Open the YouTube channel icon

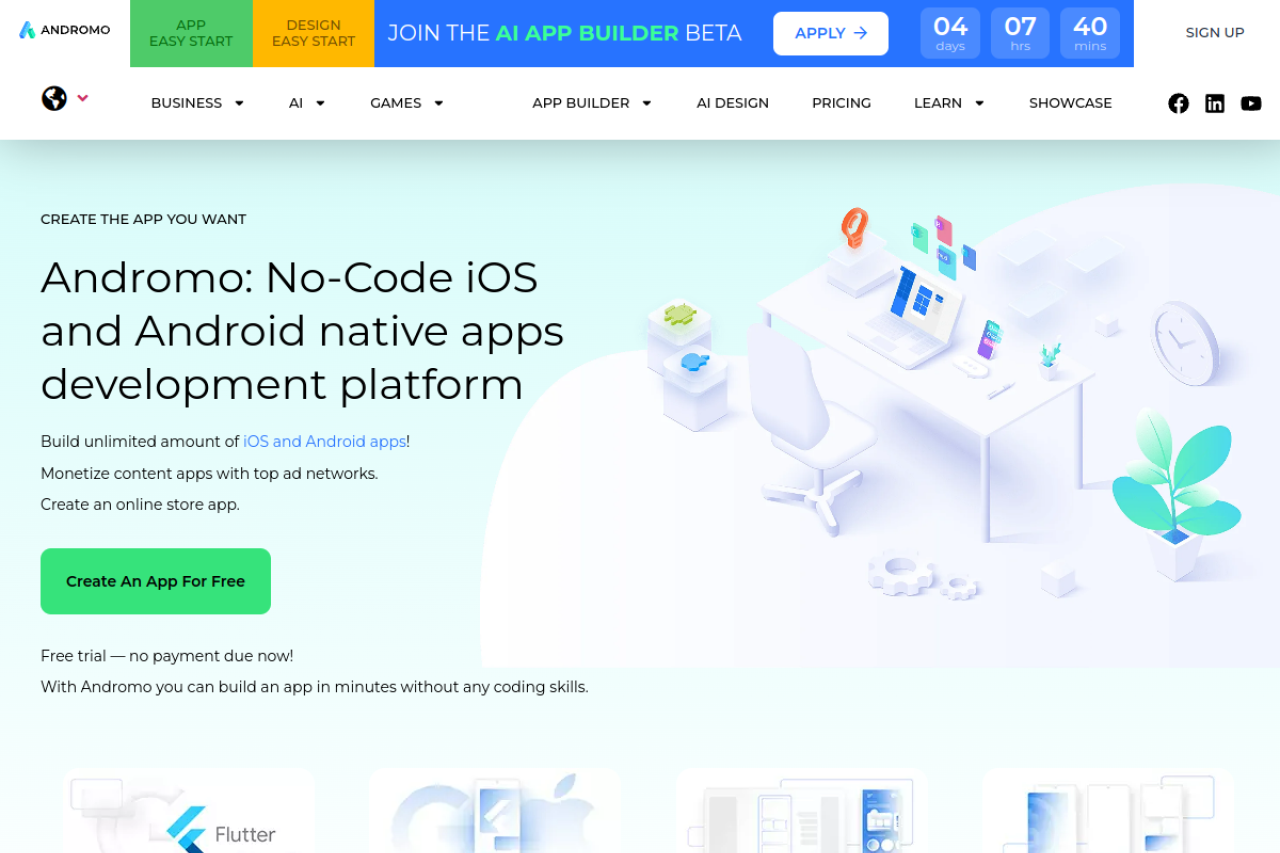(x=1250, y=103)
